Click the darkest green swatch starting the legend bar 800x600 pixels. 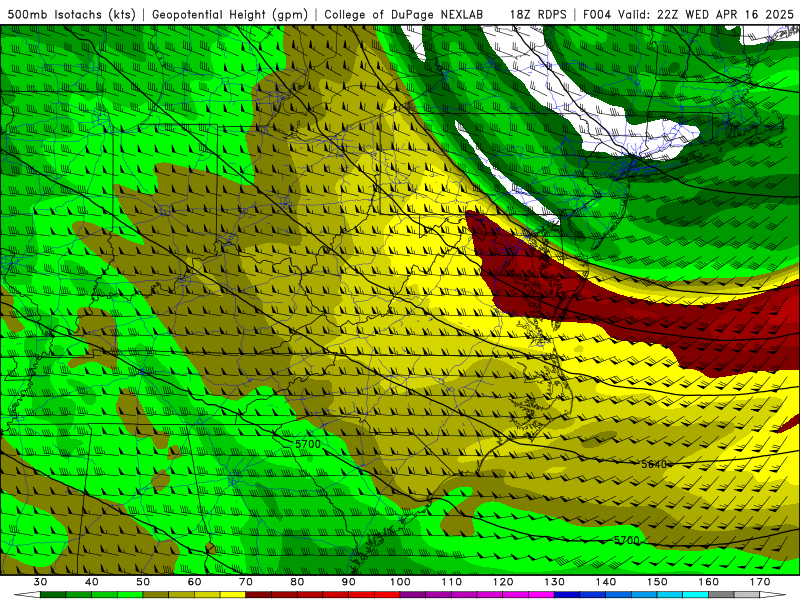(x=53, y=595)
